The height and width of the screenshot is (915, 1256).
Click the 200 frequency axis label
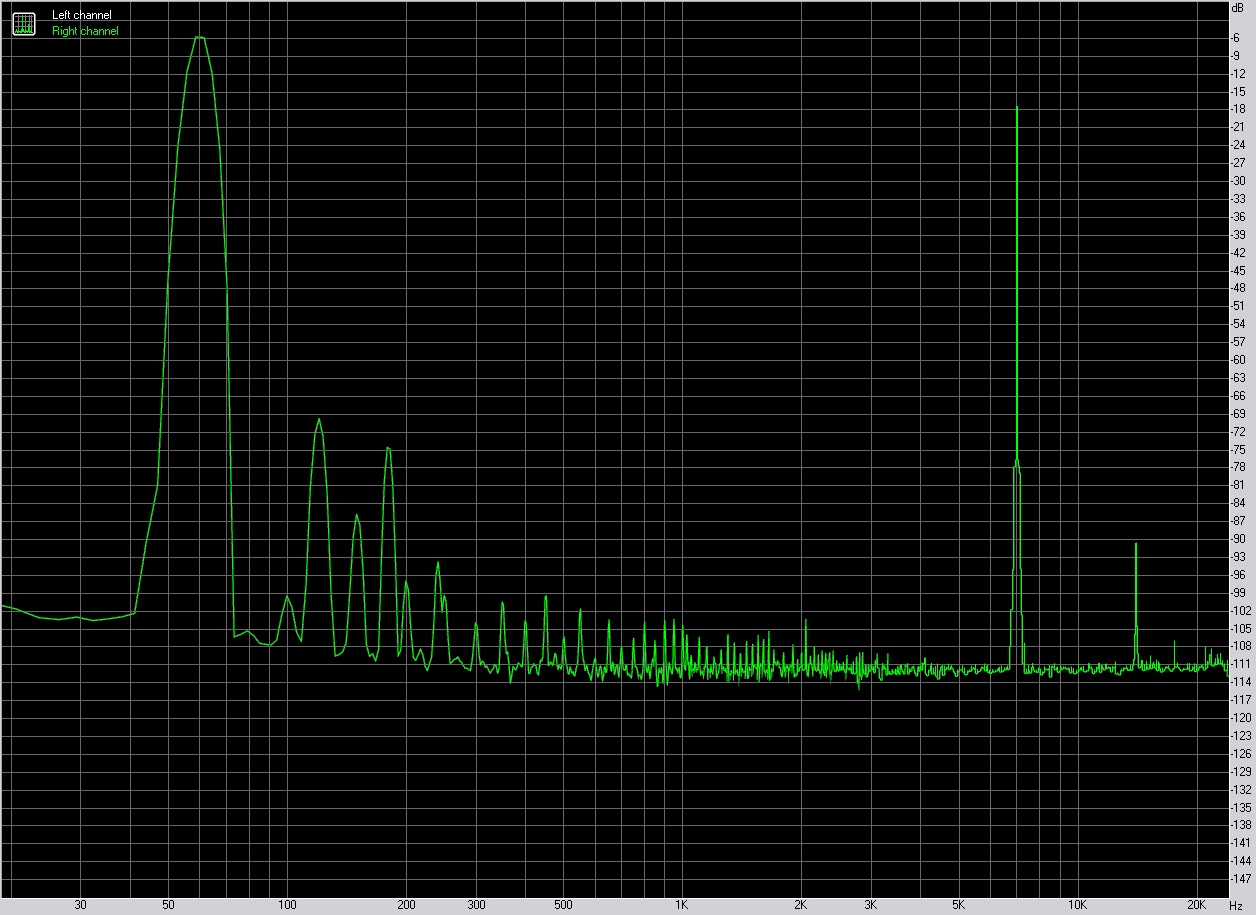[406, 905]
